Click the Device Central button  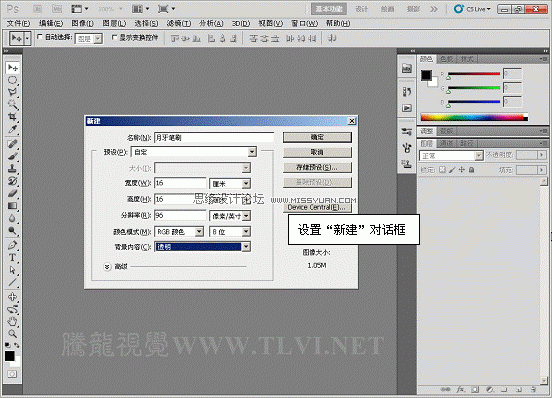pos(317,207)
